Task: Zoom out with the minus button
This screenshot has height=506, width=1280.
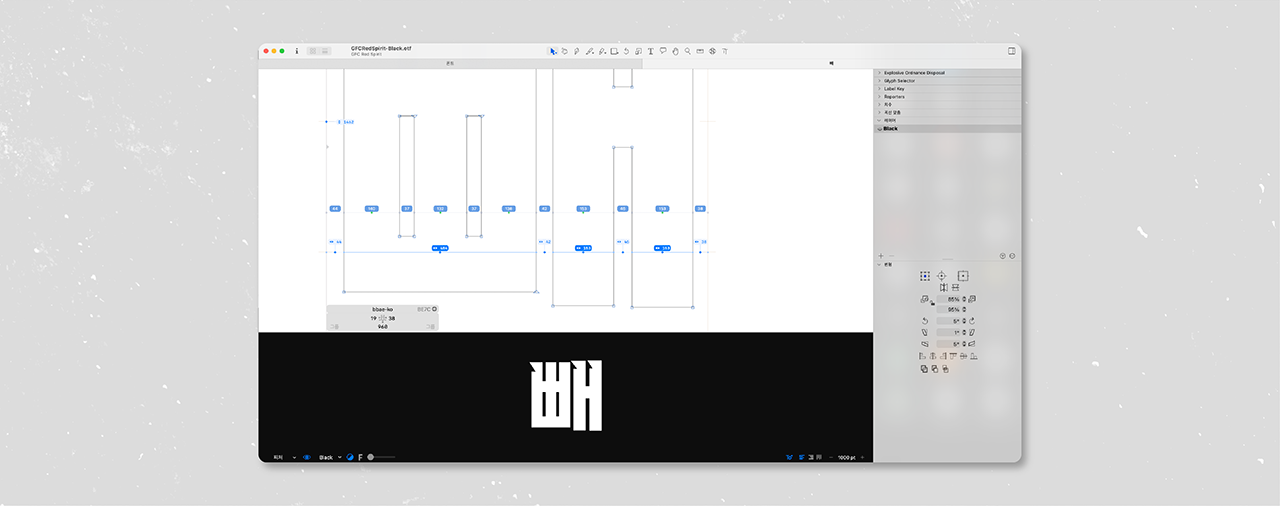Action: (x=831, y=457)
